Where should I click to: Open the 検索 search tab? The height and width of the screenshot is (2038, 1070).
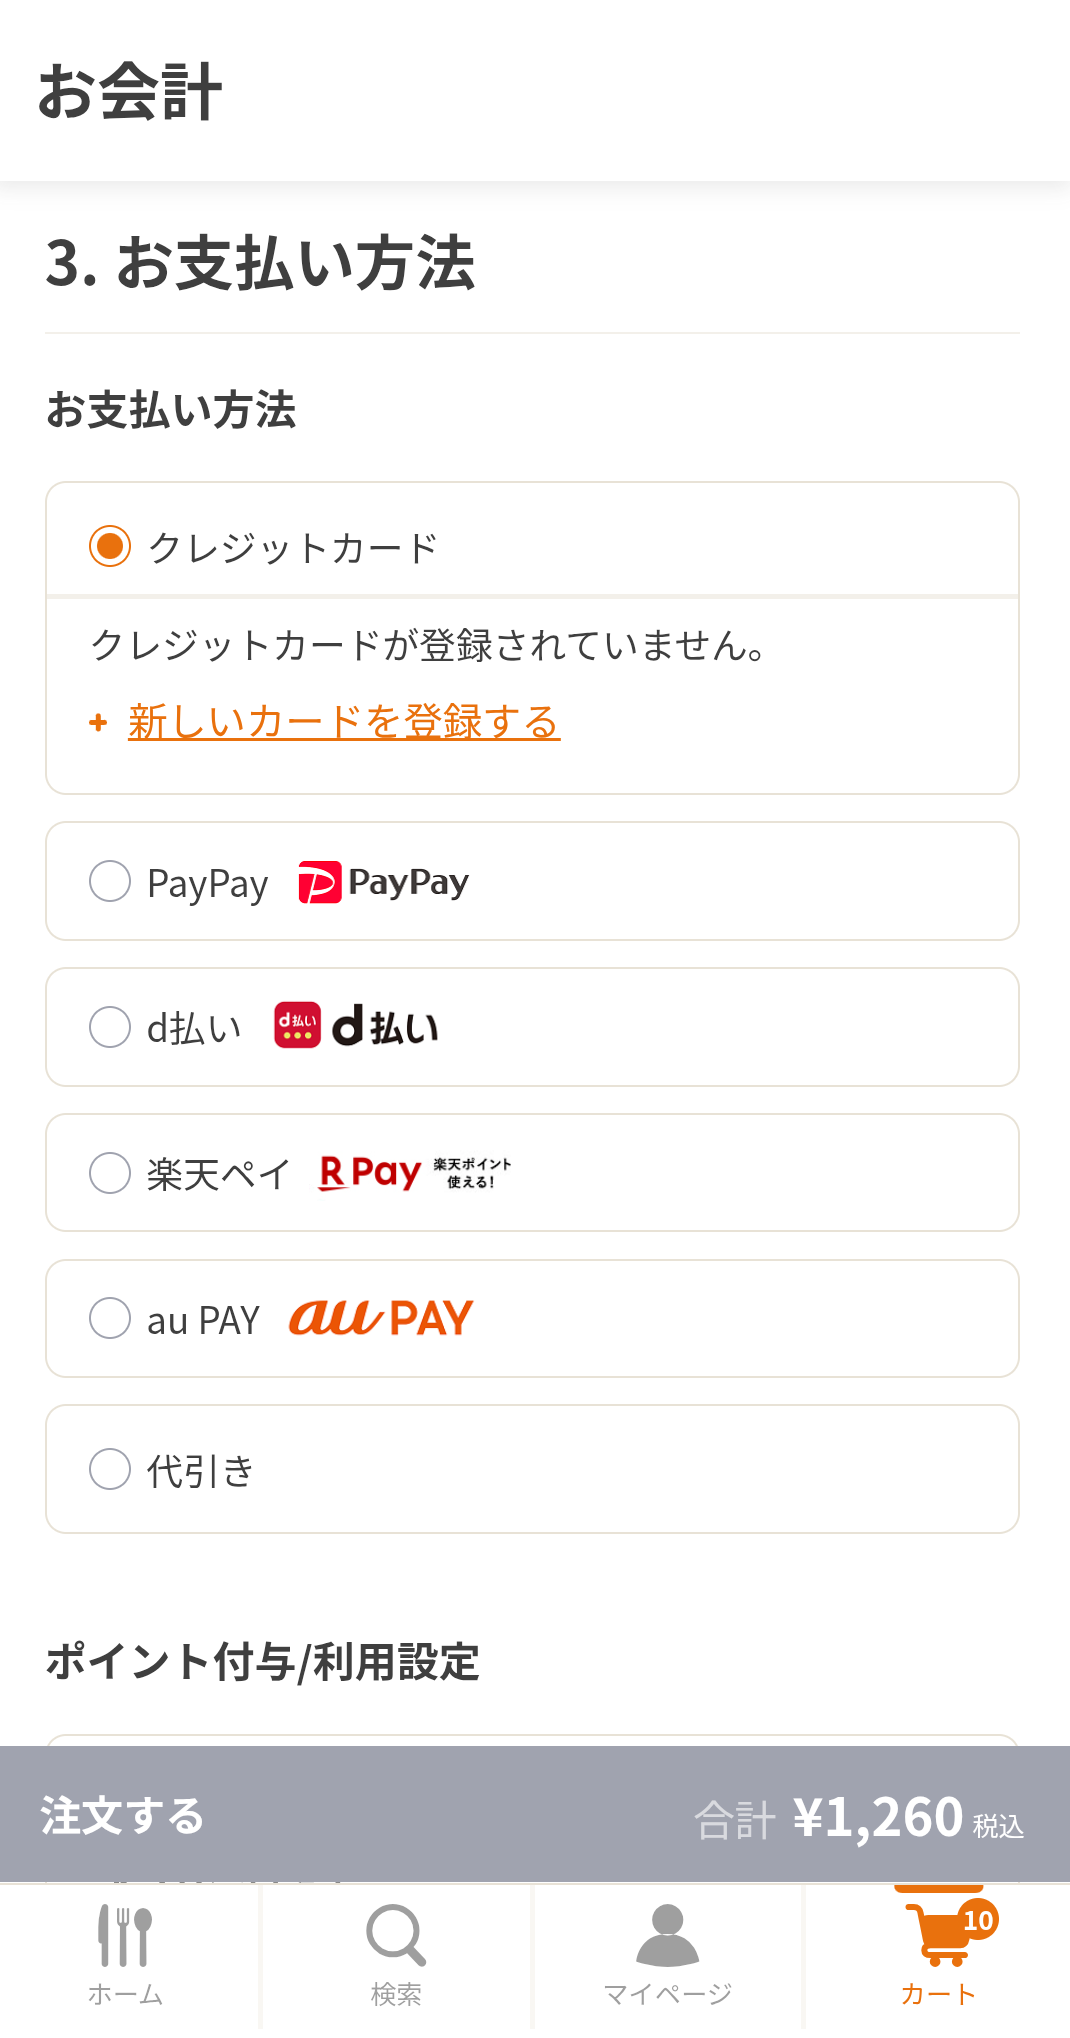pyautogui.click(x=396, y=1956)
